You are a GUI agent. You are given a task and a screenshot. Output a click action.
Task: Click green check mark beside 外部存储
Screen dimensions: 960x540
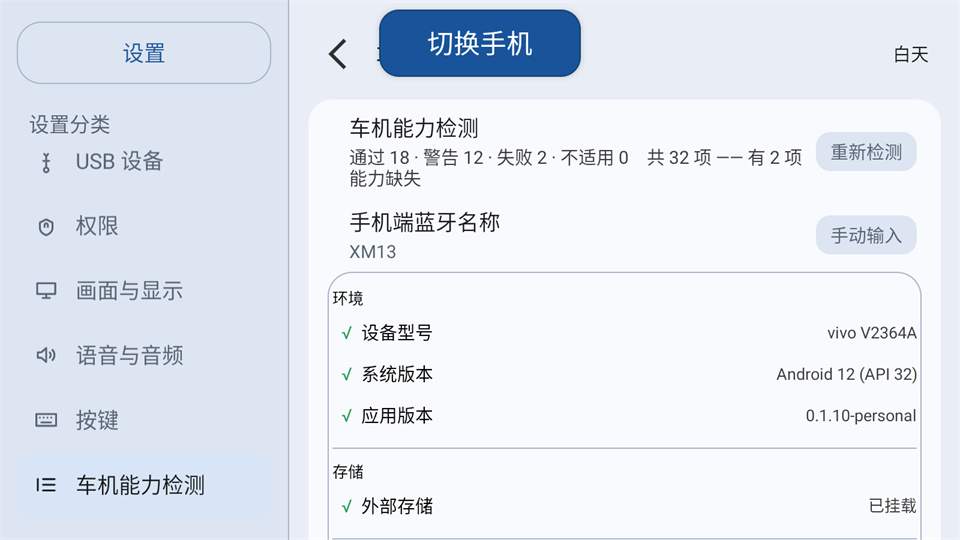point(347,506)
